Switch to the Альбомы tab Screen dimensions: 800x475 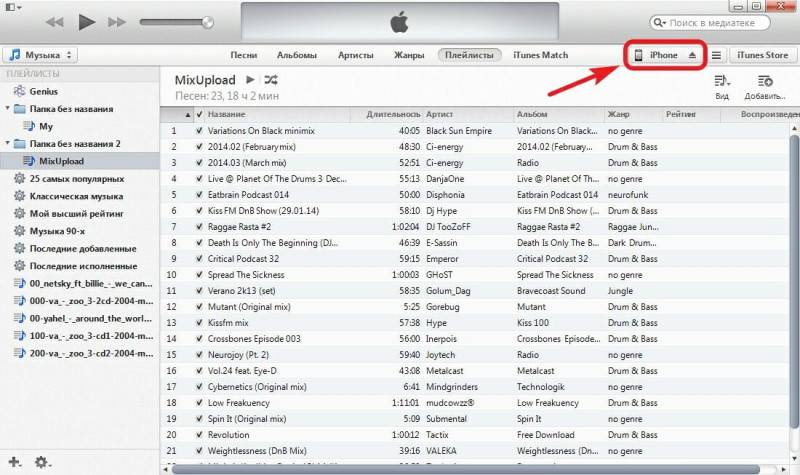click(x=296, y=55)
